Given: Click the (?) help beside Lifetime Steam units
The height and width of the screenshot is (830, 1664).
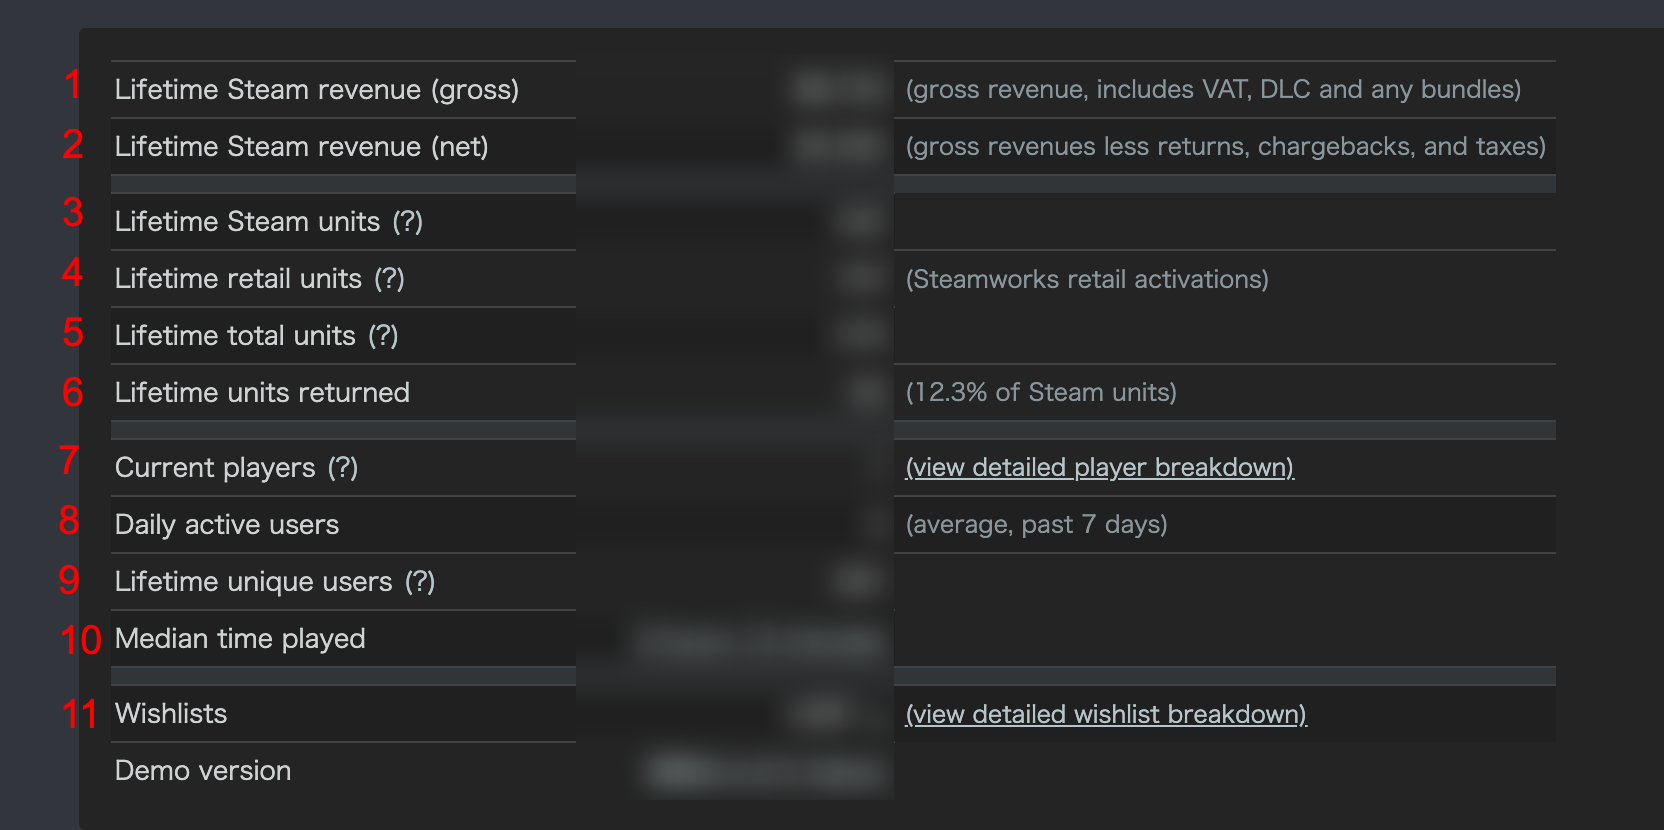Looking at the screenshot, I should (x=407, y=222).
